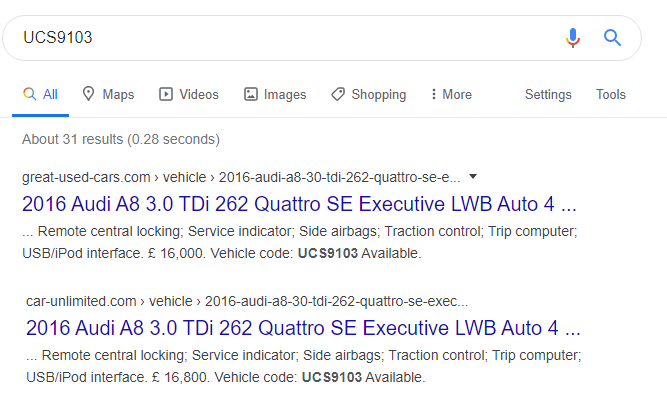The image size is (667, 399).
Task: Click the microphone voice search icon
Action: 573,38
